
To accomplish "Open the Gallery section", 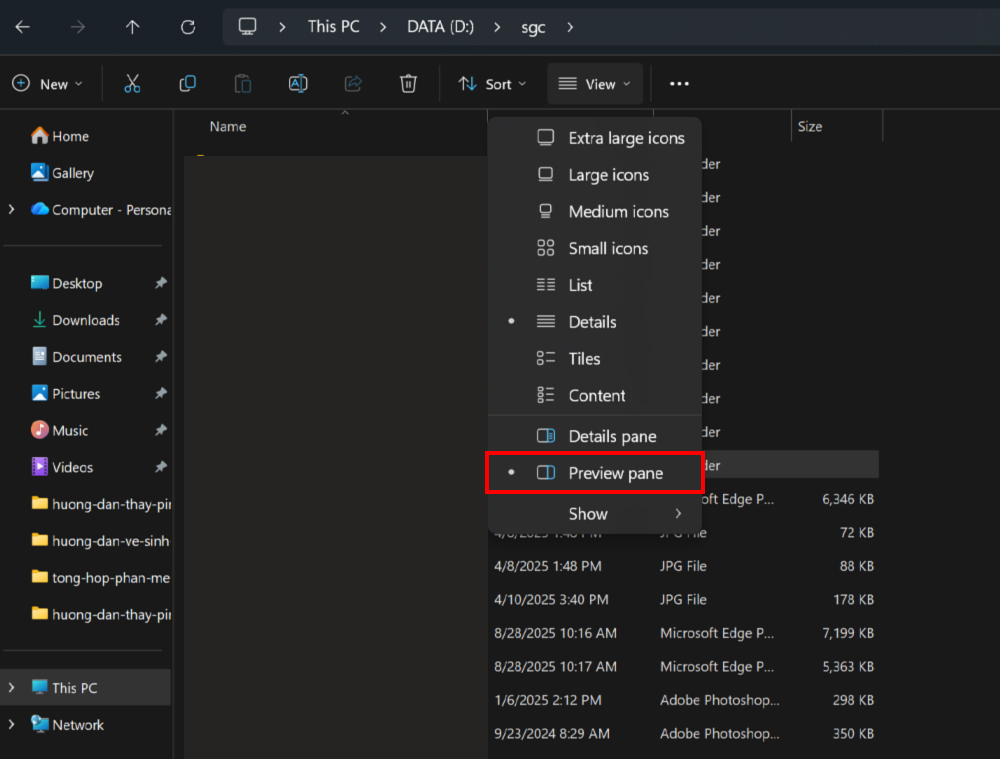I will point(70,172).
